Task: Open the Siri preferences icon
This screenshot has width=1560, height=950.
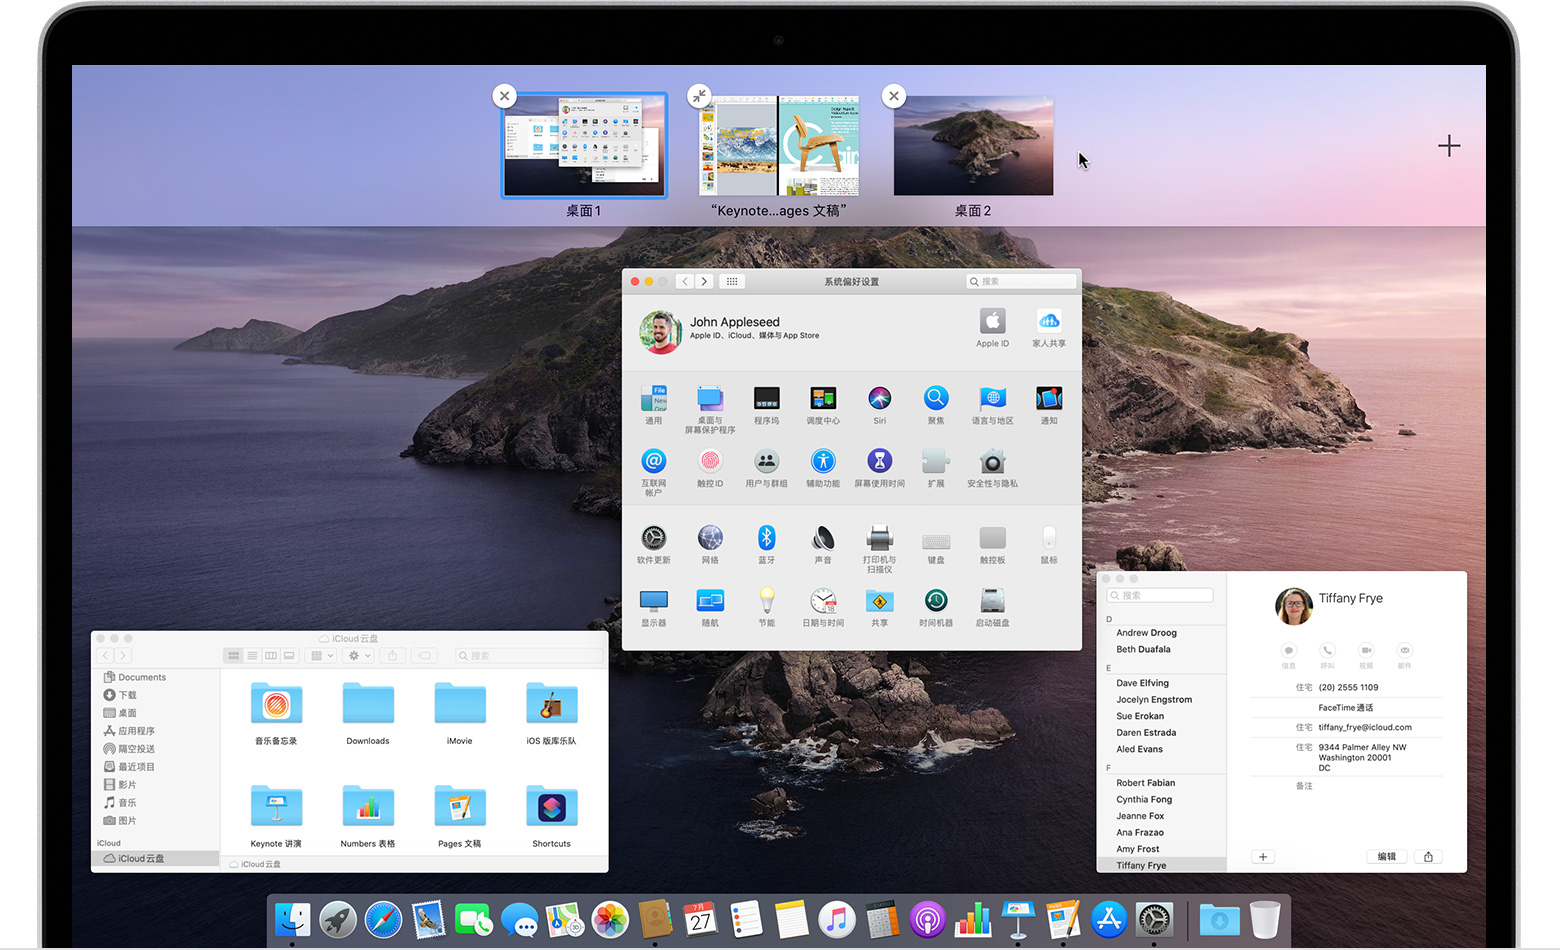Action: click(x=879, y=399)
